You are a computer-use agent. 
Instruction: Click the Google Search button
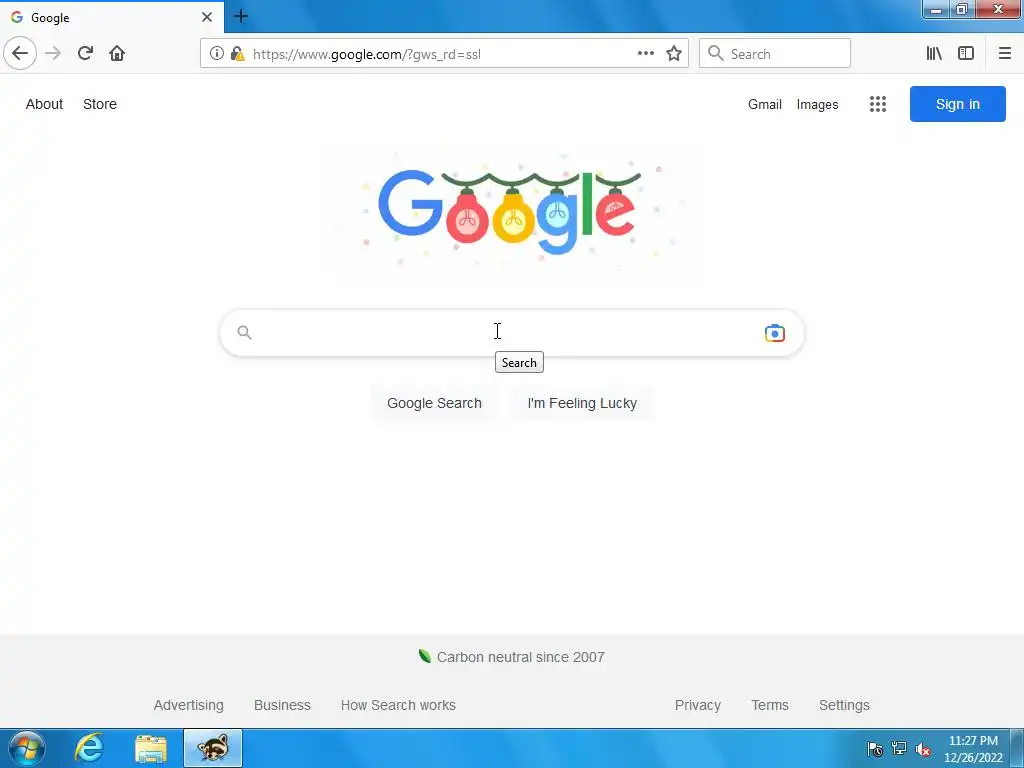pos(434,403)
